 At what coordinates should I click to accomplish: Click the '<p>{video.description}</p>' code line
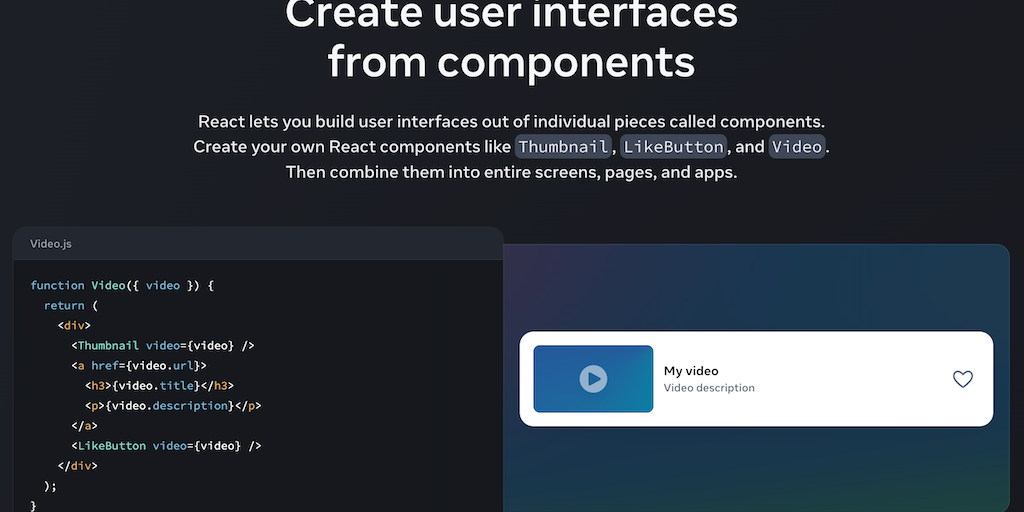click(173, 406)
